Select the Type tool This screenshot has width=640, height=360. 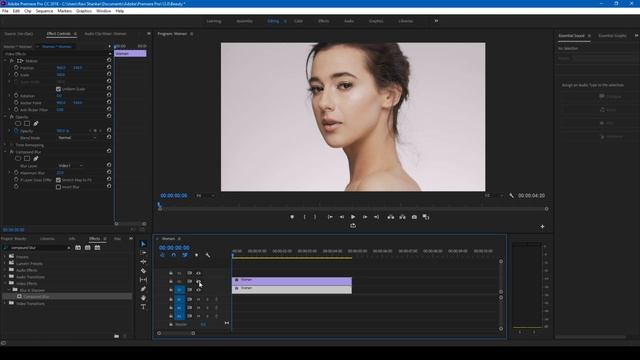point(143,307)
